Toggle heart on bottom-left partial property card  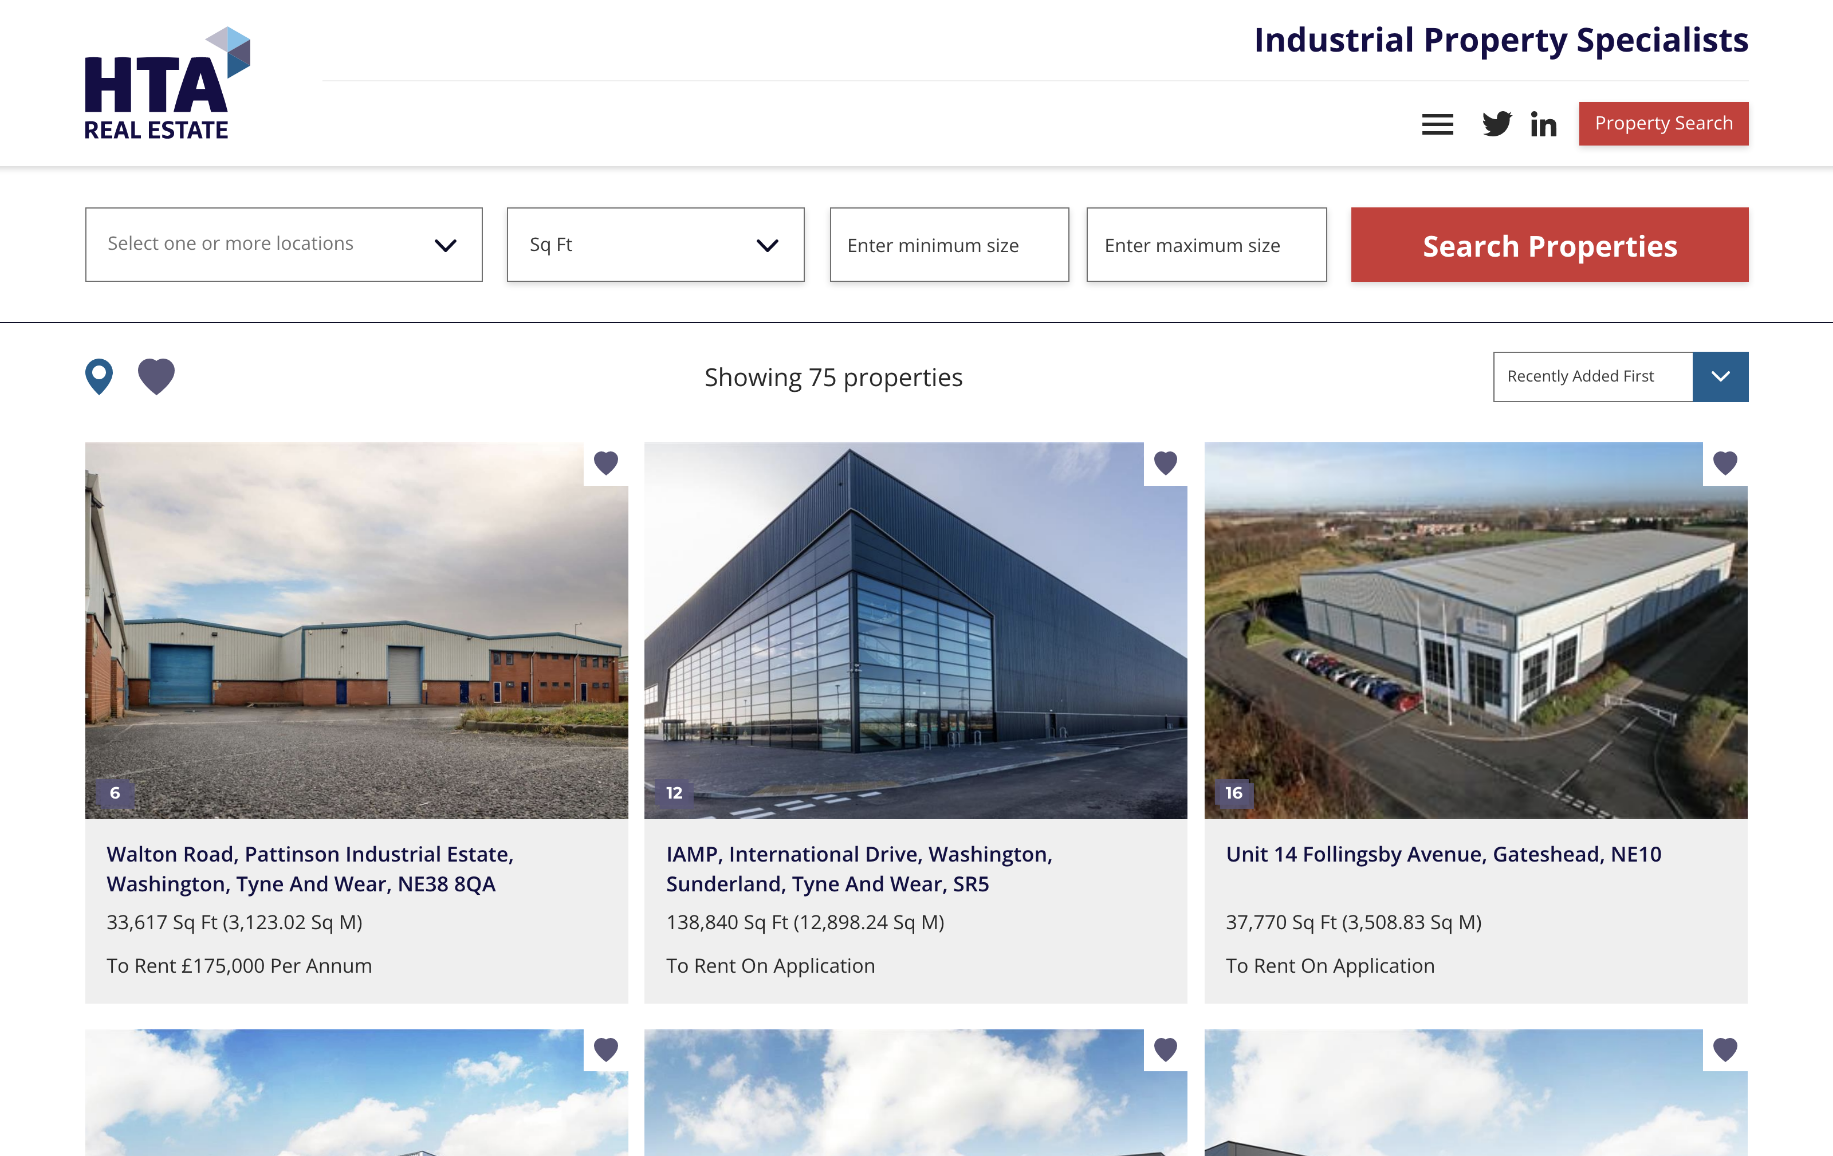point(606,1050)
